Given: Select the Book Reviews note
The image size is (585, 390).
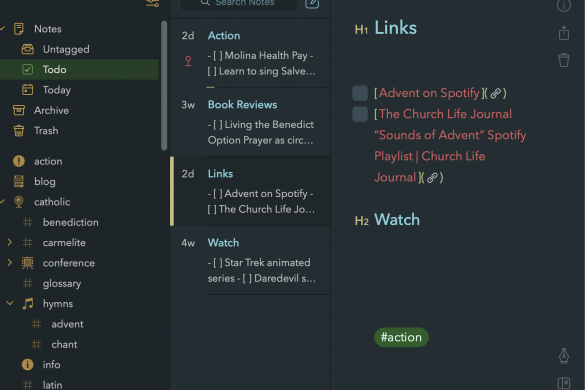Looking at the screenshot, I should (x=250, y=122).
